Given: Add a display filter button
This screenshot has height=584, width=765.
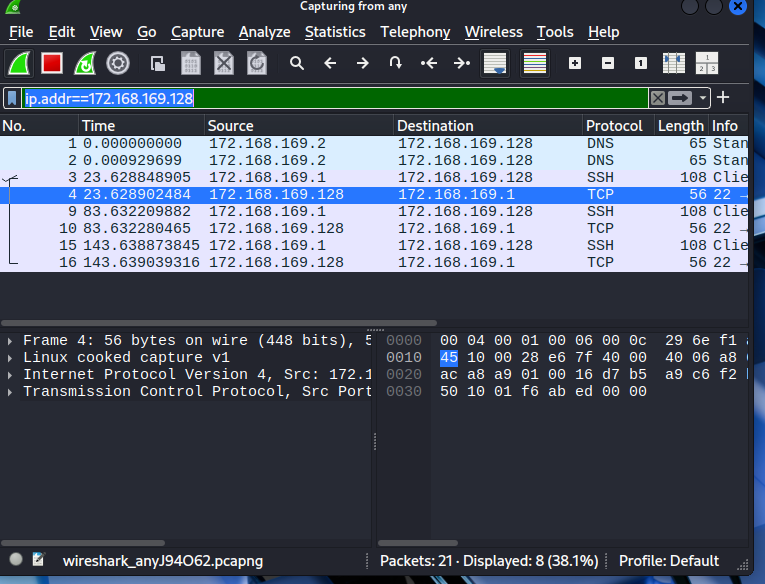Looking at the screenshot, I should [723, 98].
